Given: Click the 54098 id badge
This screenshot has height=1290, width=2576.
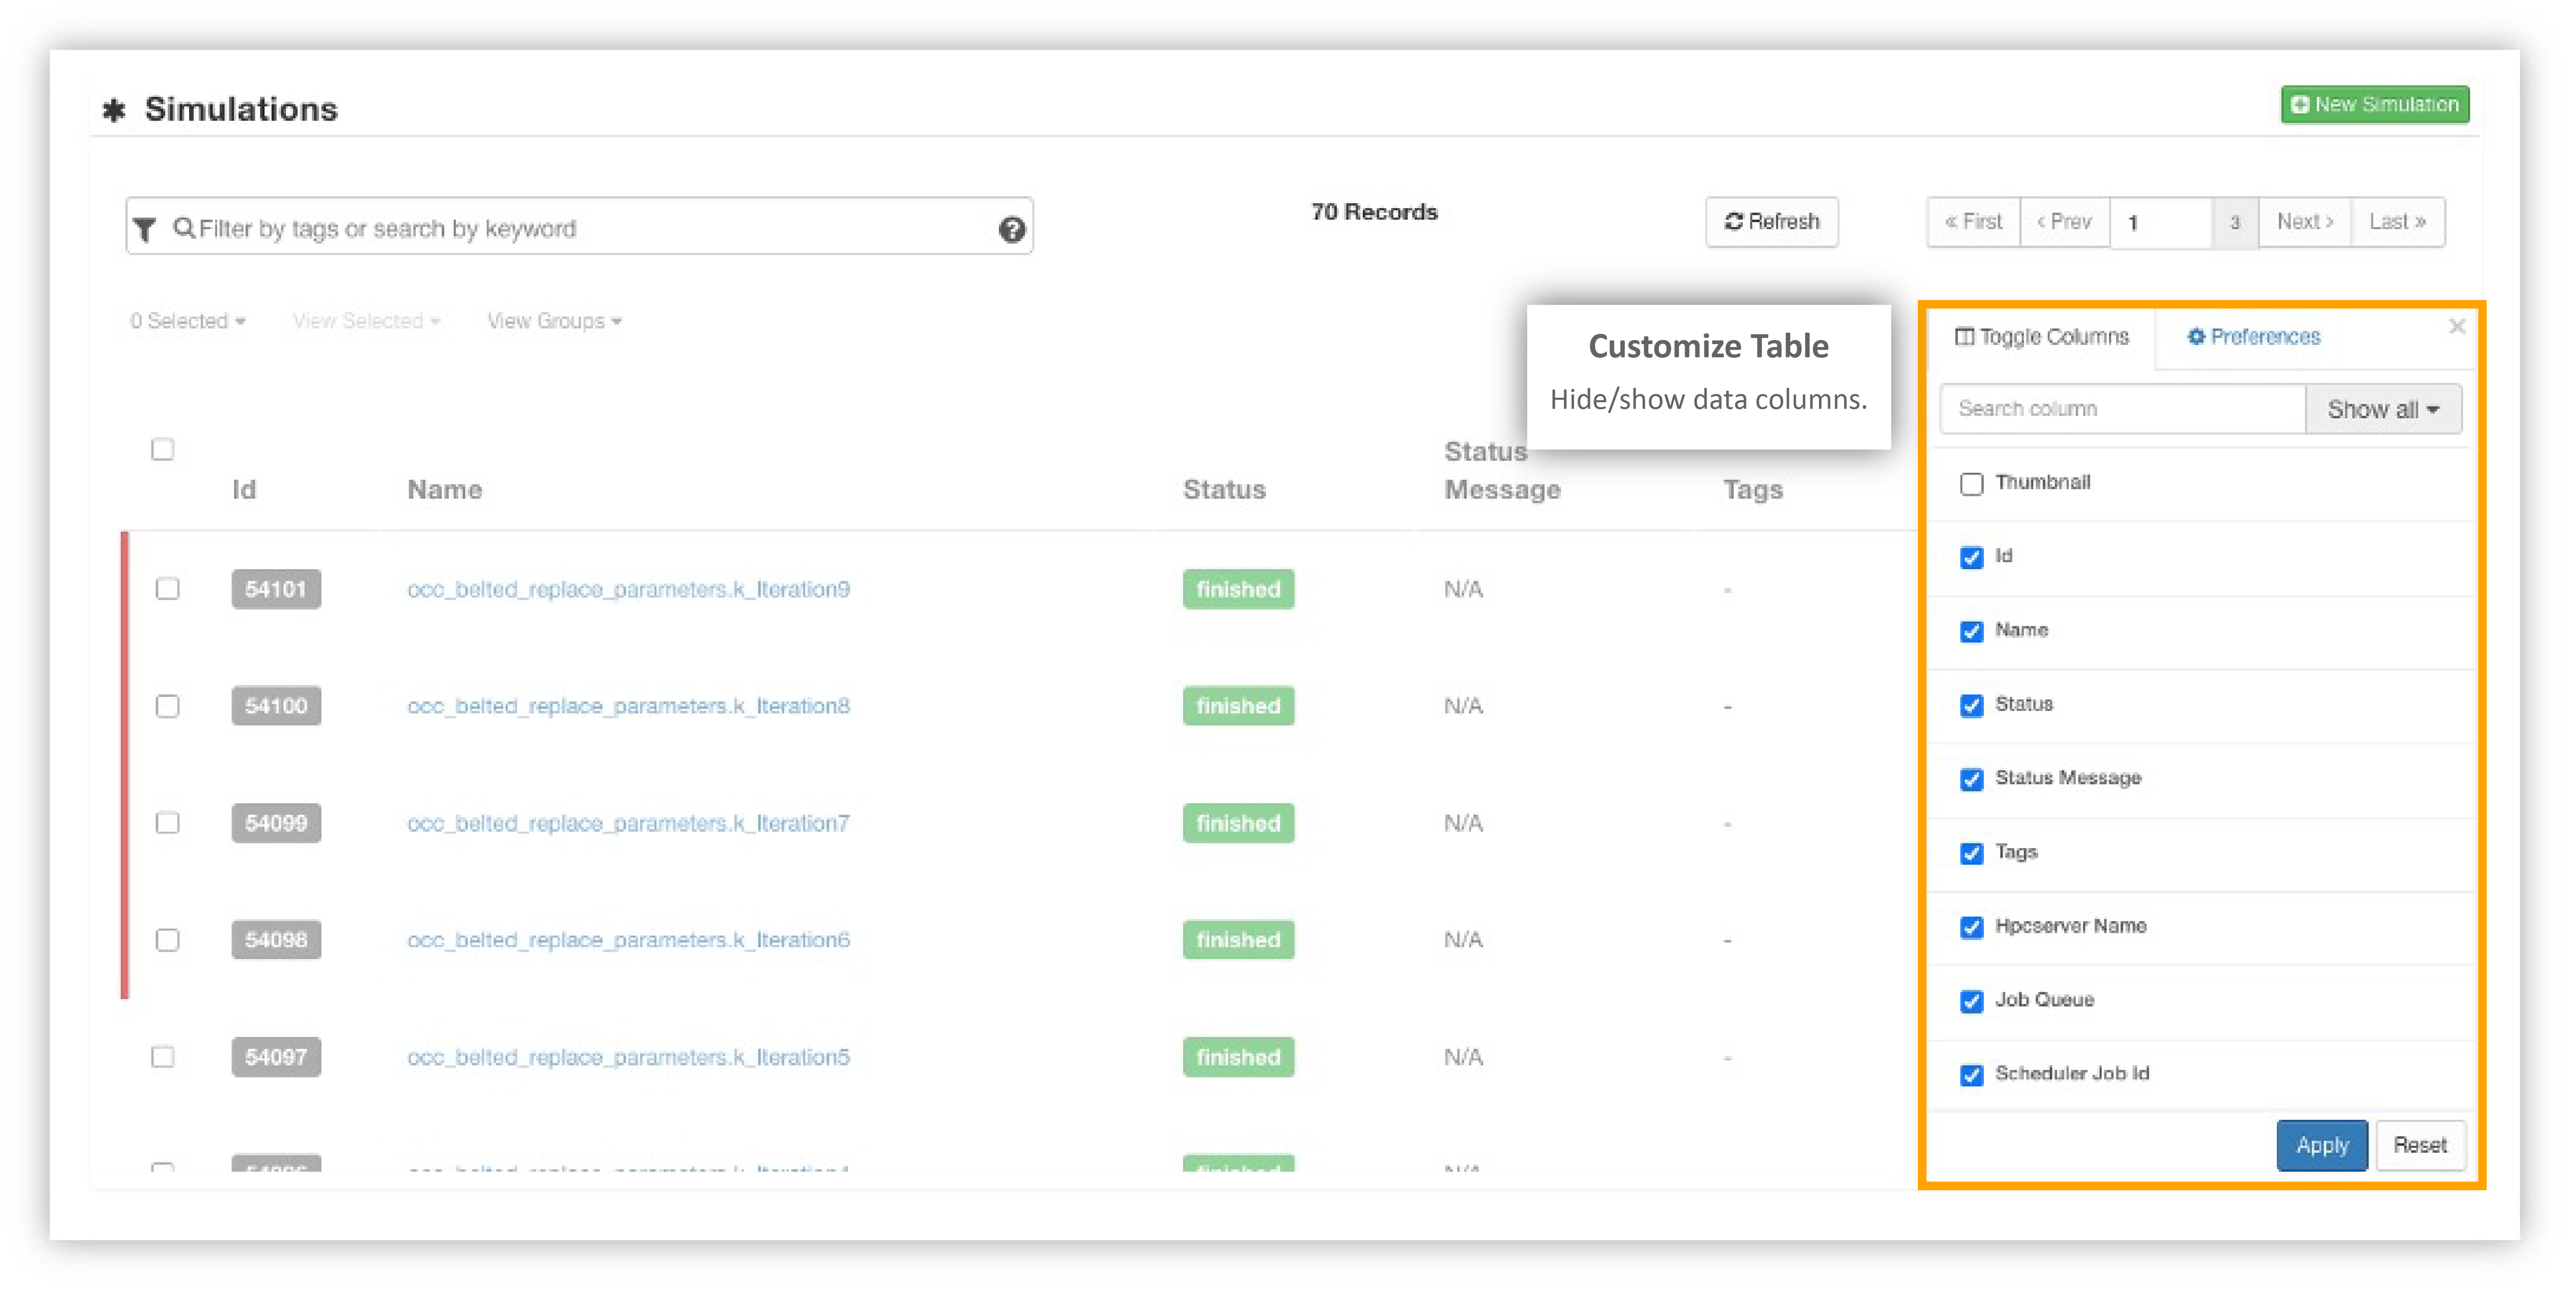Looking at the screenshot, I should (276, 940).
